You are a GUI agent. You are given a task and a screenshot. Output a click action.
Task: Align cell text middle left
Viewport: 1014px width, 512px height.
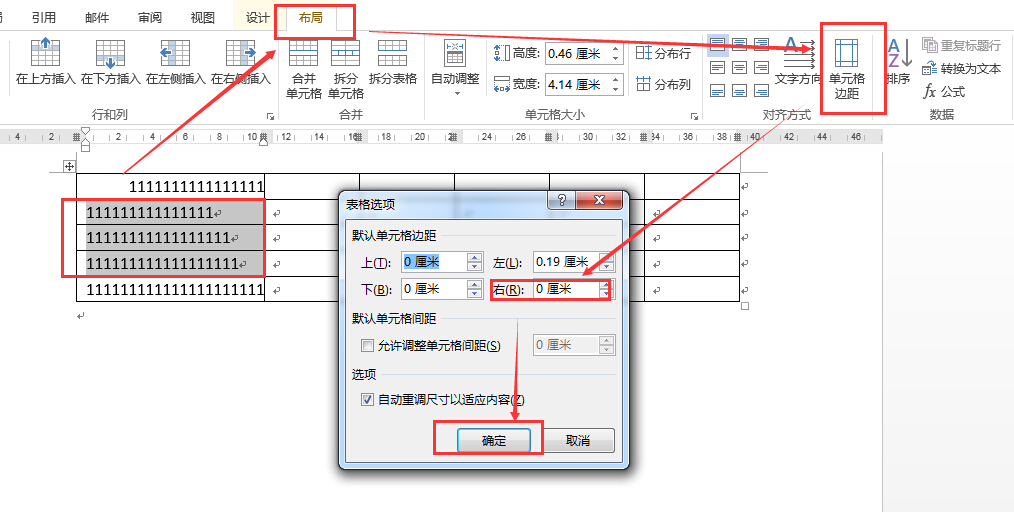click(x=718, y=67)
